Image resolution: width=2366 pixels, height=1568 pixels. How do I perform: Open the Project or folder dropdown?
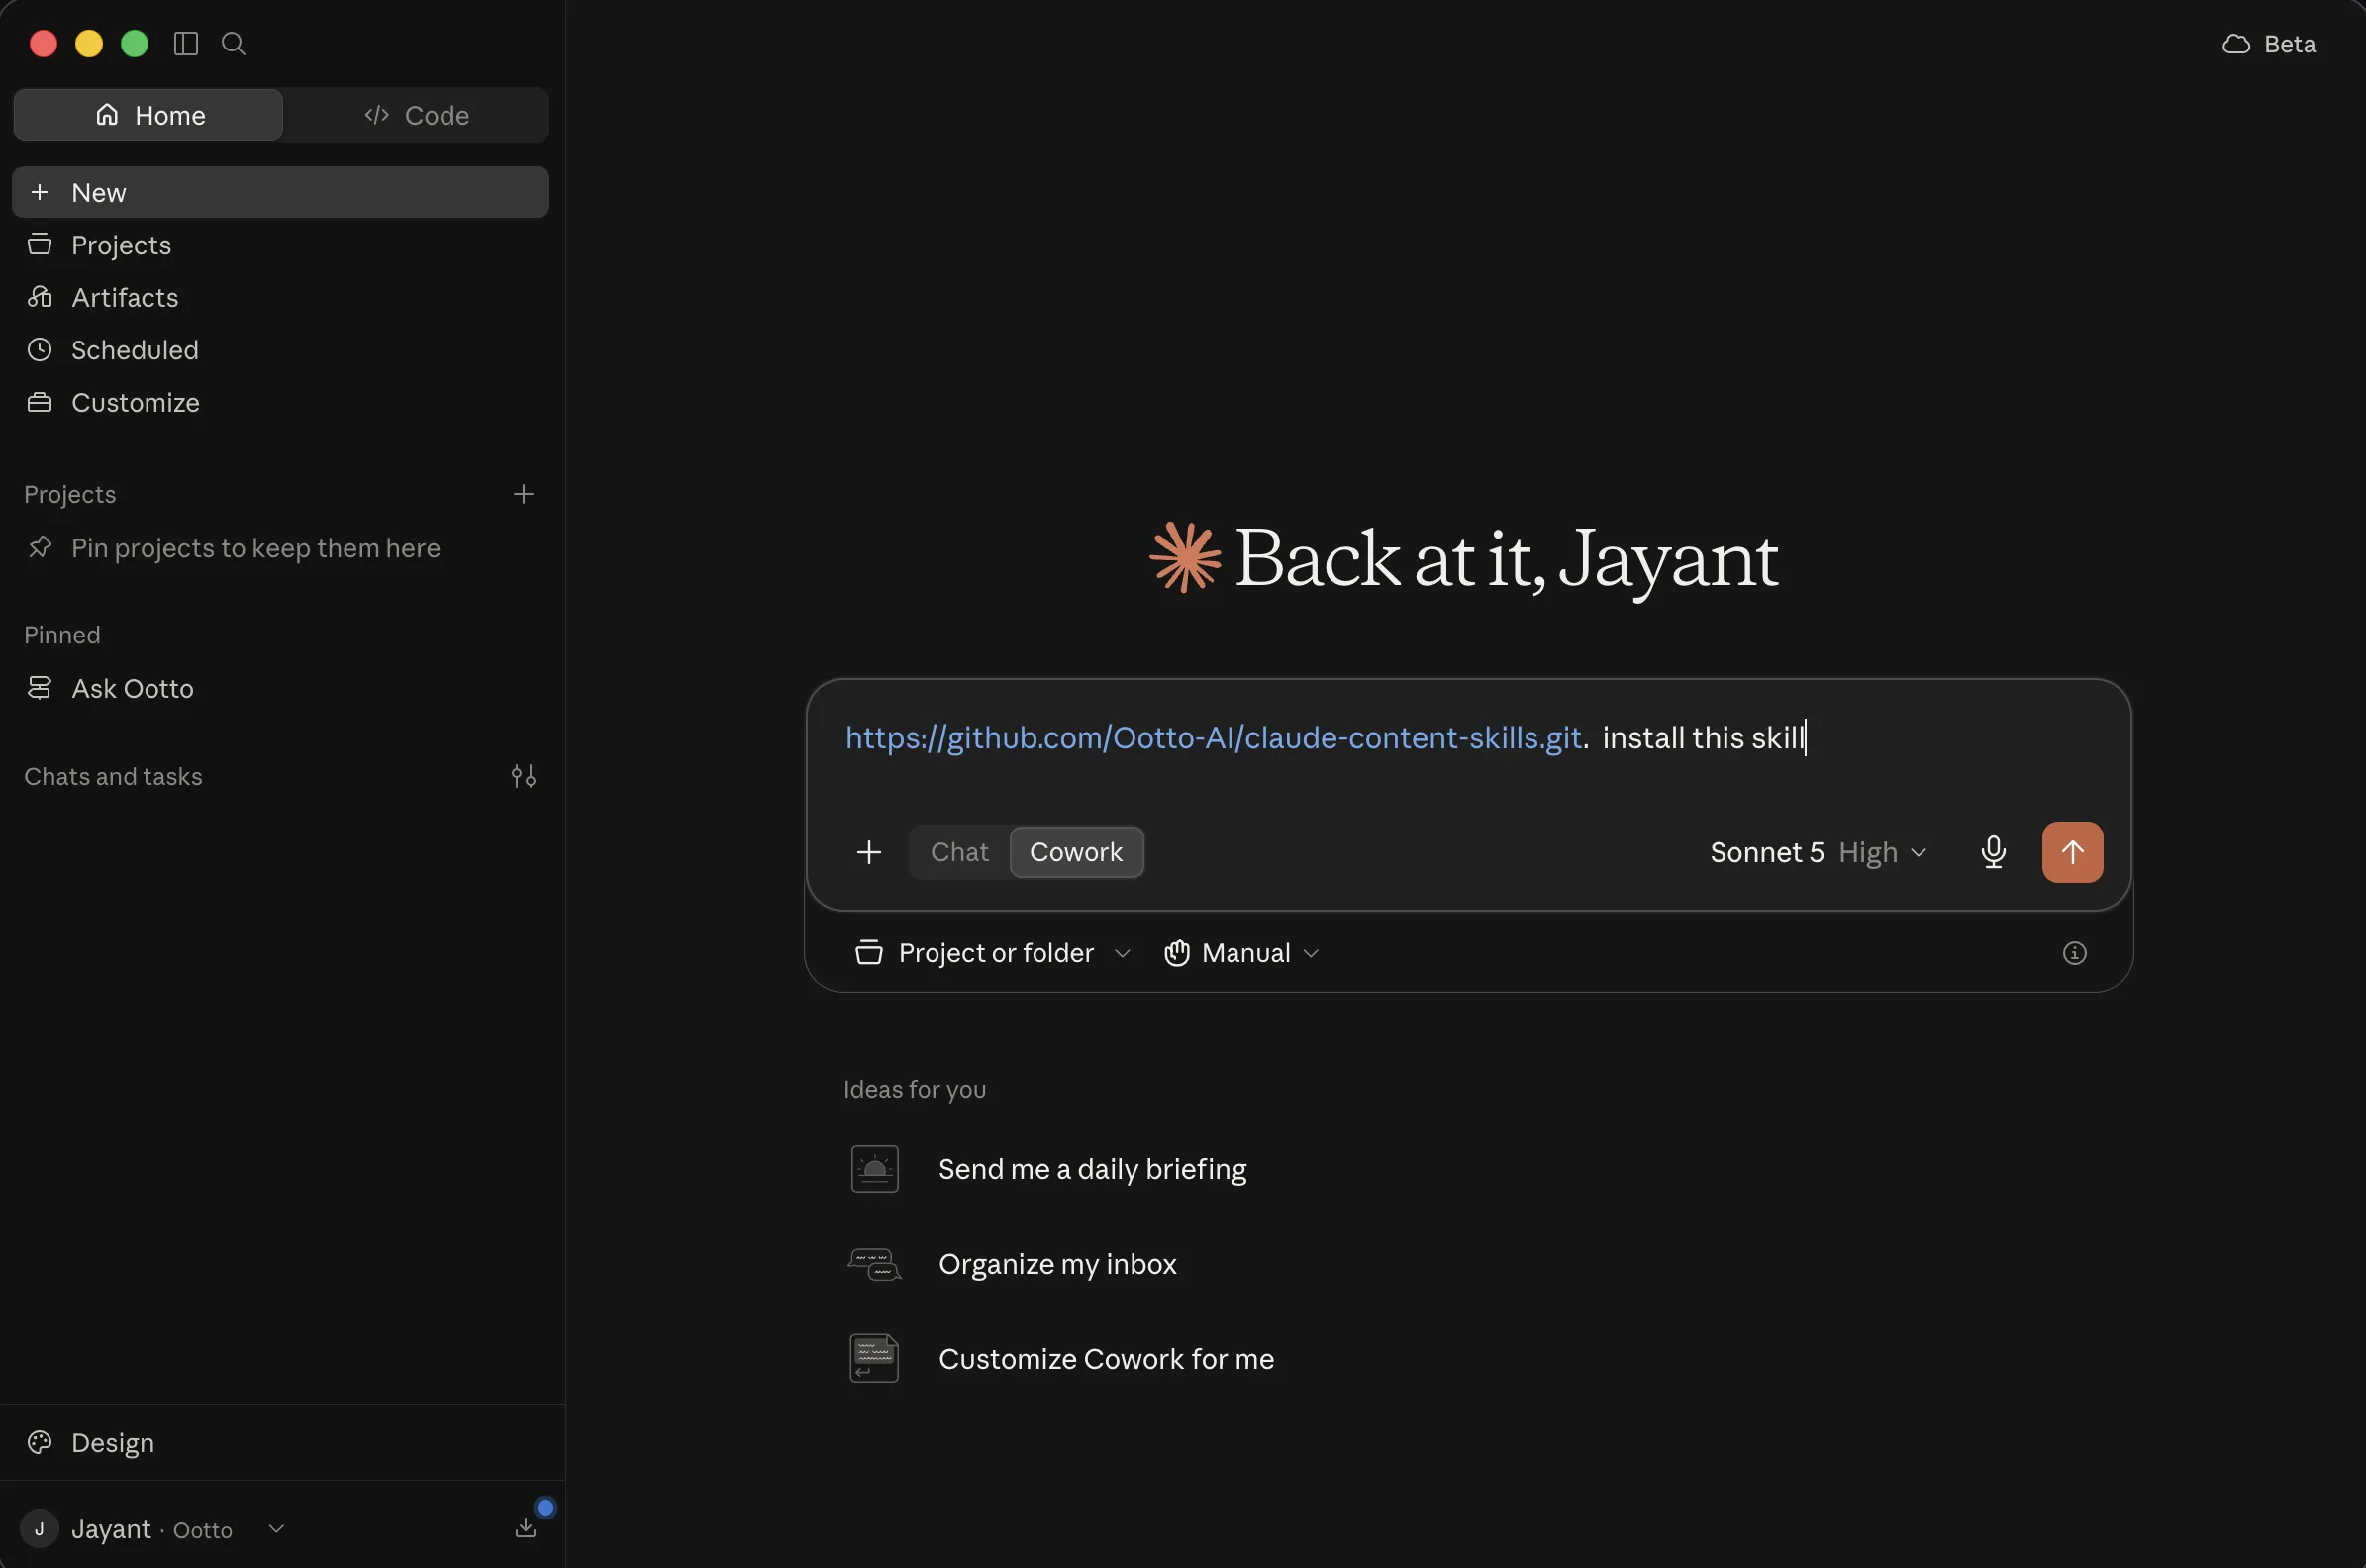(x=993, y=953)
